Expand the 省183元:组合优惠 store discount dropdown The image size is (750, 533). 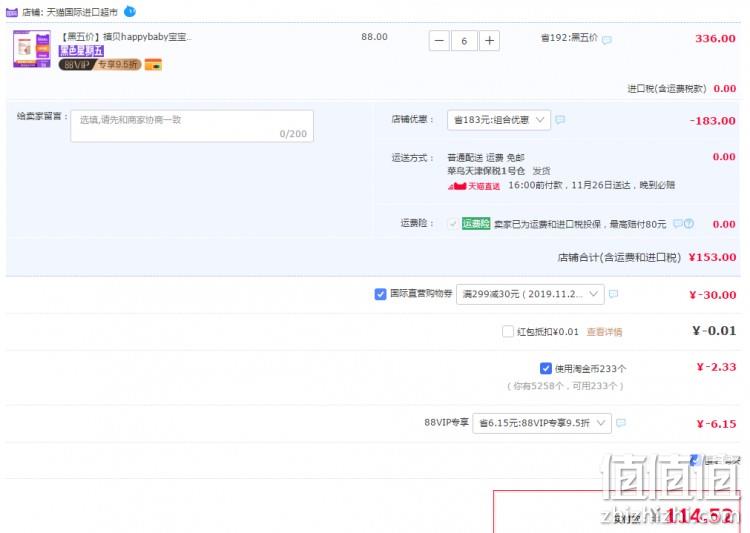click(x=498, y=120)
